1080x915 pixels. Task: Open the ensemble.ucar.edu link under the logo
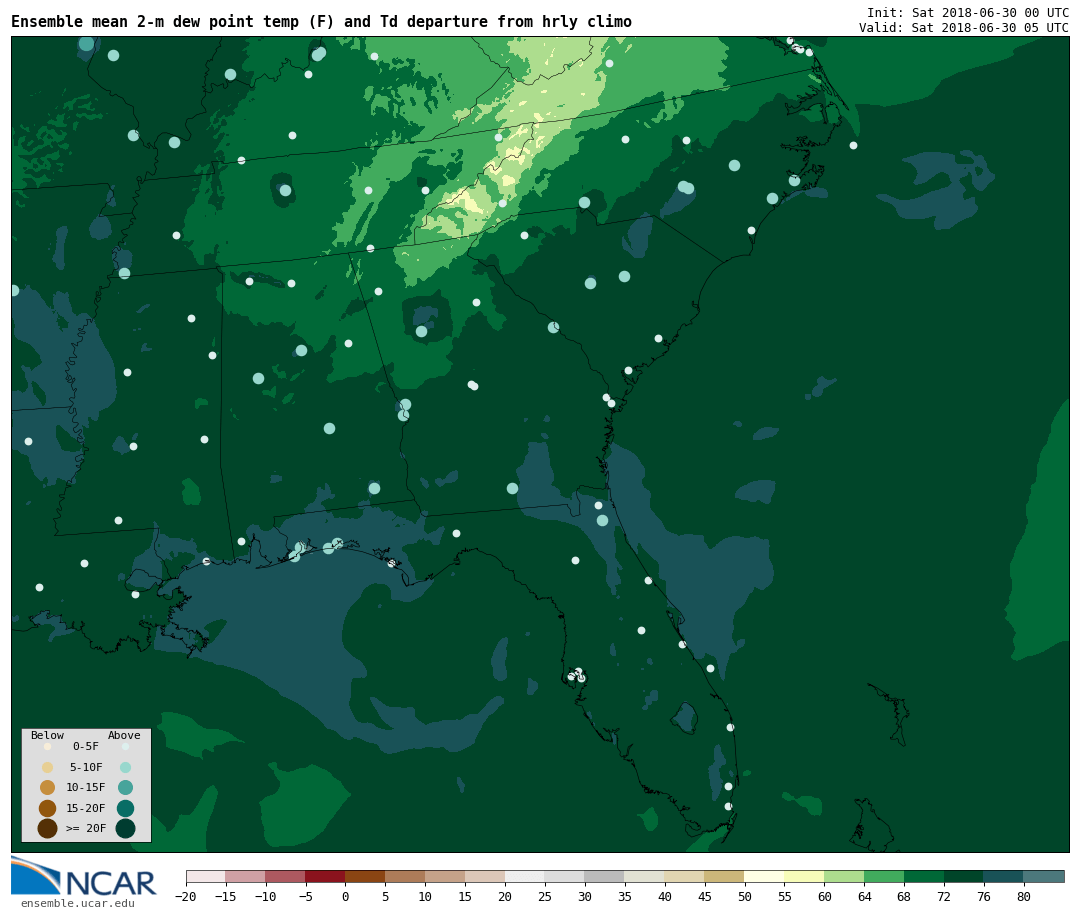(x=78, y=903)
